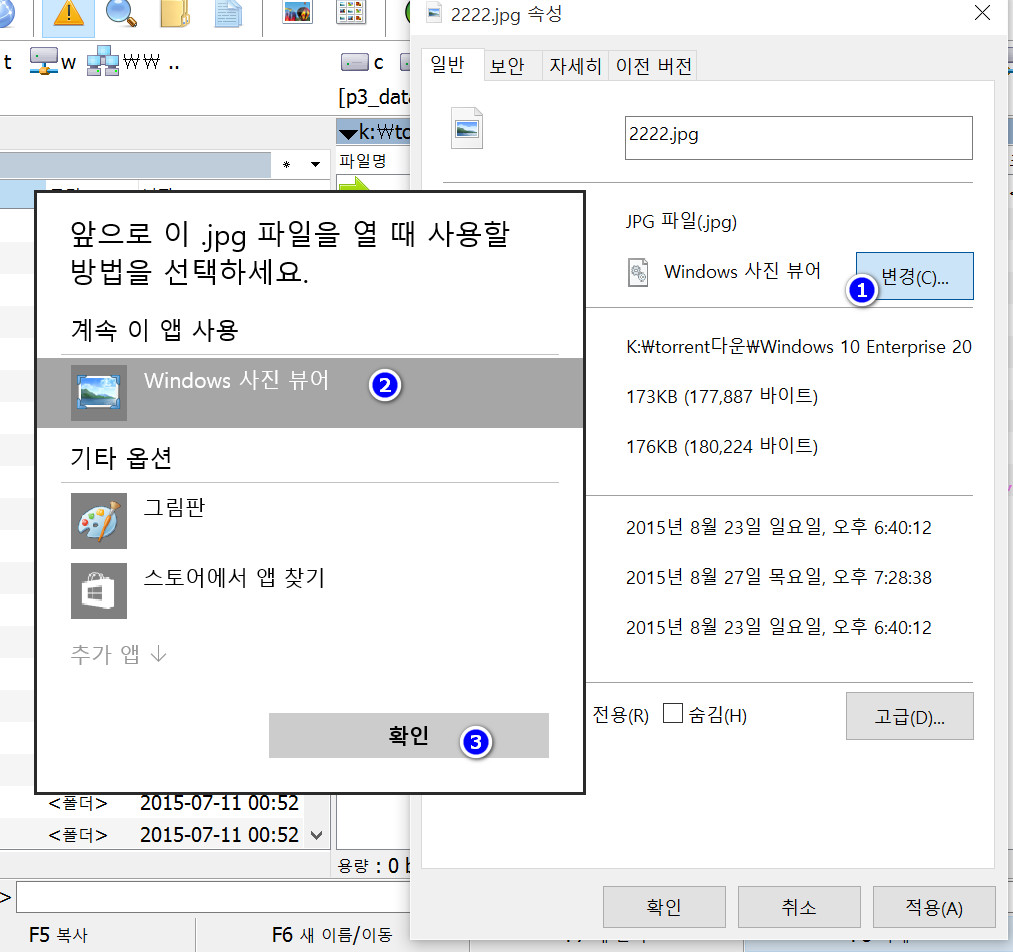Click the yellow warning triangle toolbar icon
This screenshot has height=952, width=1013.
(x=68, y=16)
